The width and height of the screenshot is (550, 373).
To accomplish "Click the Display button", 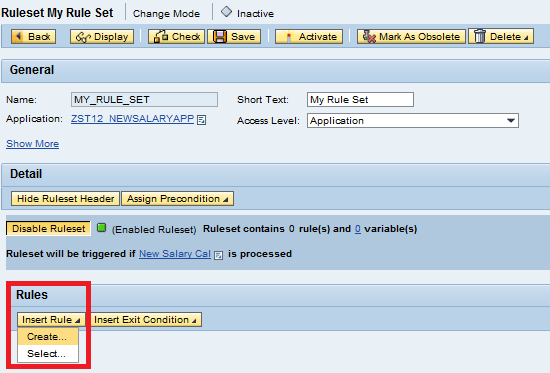I will [102, 36].
